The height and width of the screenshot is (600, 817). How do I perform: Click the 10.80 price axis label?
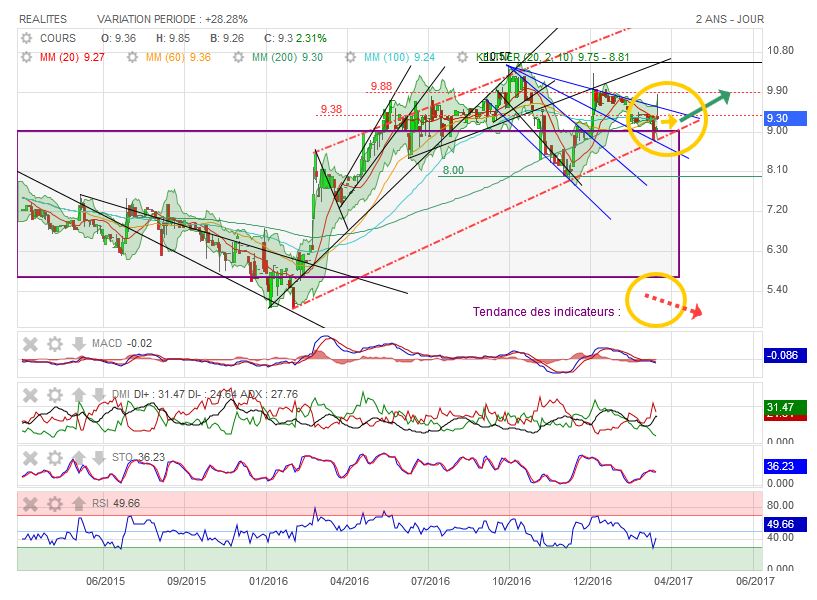point(781,51)
